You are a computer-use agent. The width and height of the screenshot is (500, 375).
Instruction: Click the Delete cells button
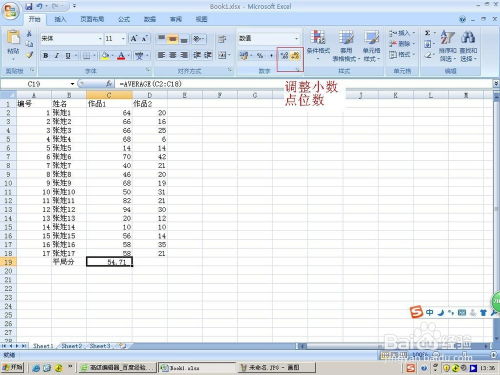pos(402,44)
